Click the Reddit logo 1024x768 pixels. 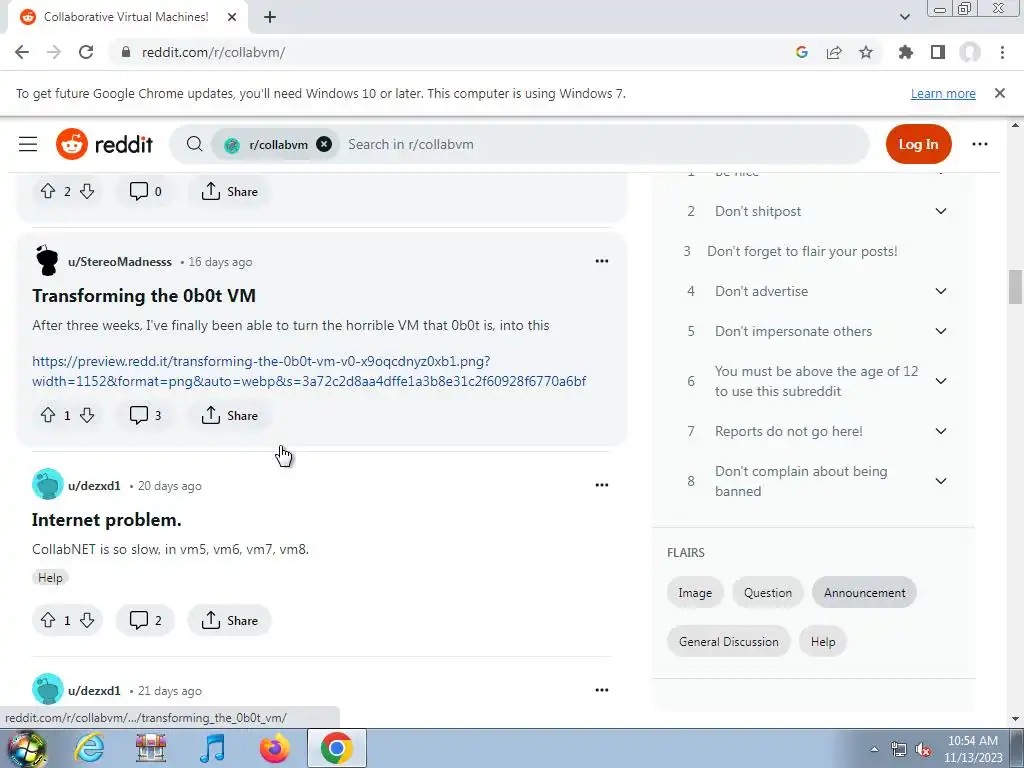click(x=104, y=144)
